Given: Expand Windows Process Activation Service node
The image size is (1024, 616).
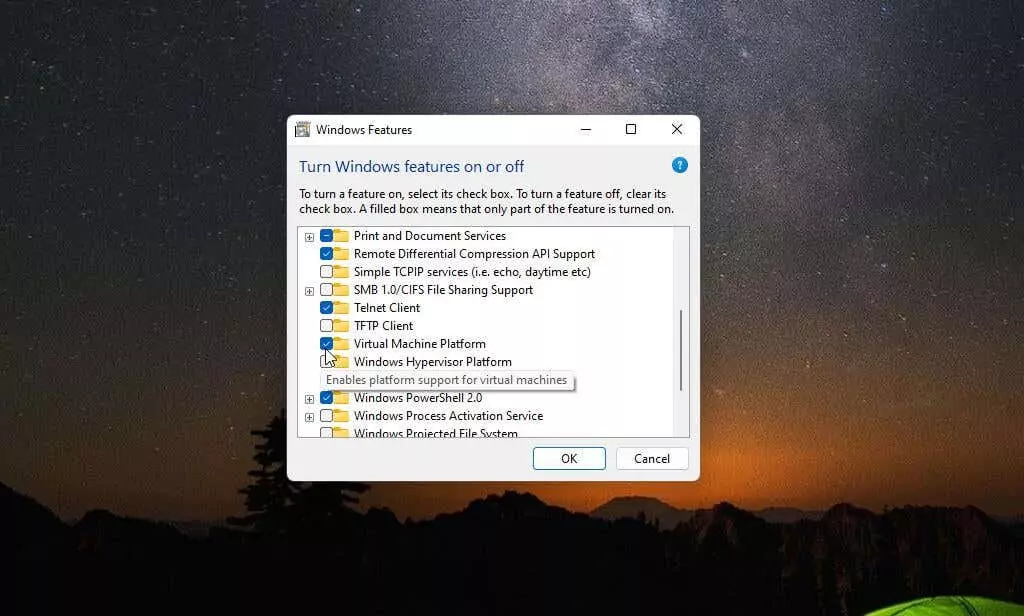Looking at the screenshot, I should pyautogui.click(x=310, y=417).
